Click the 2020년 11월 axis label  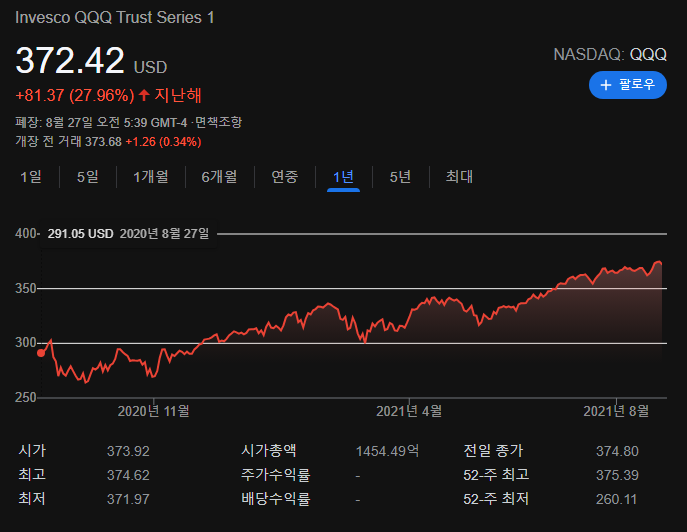point(153,411)
